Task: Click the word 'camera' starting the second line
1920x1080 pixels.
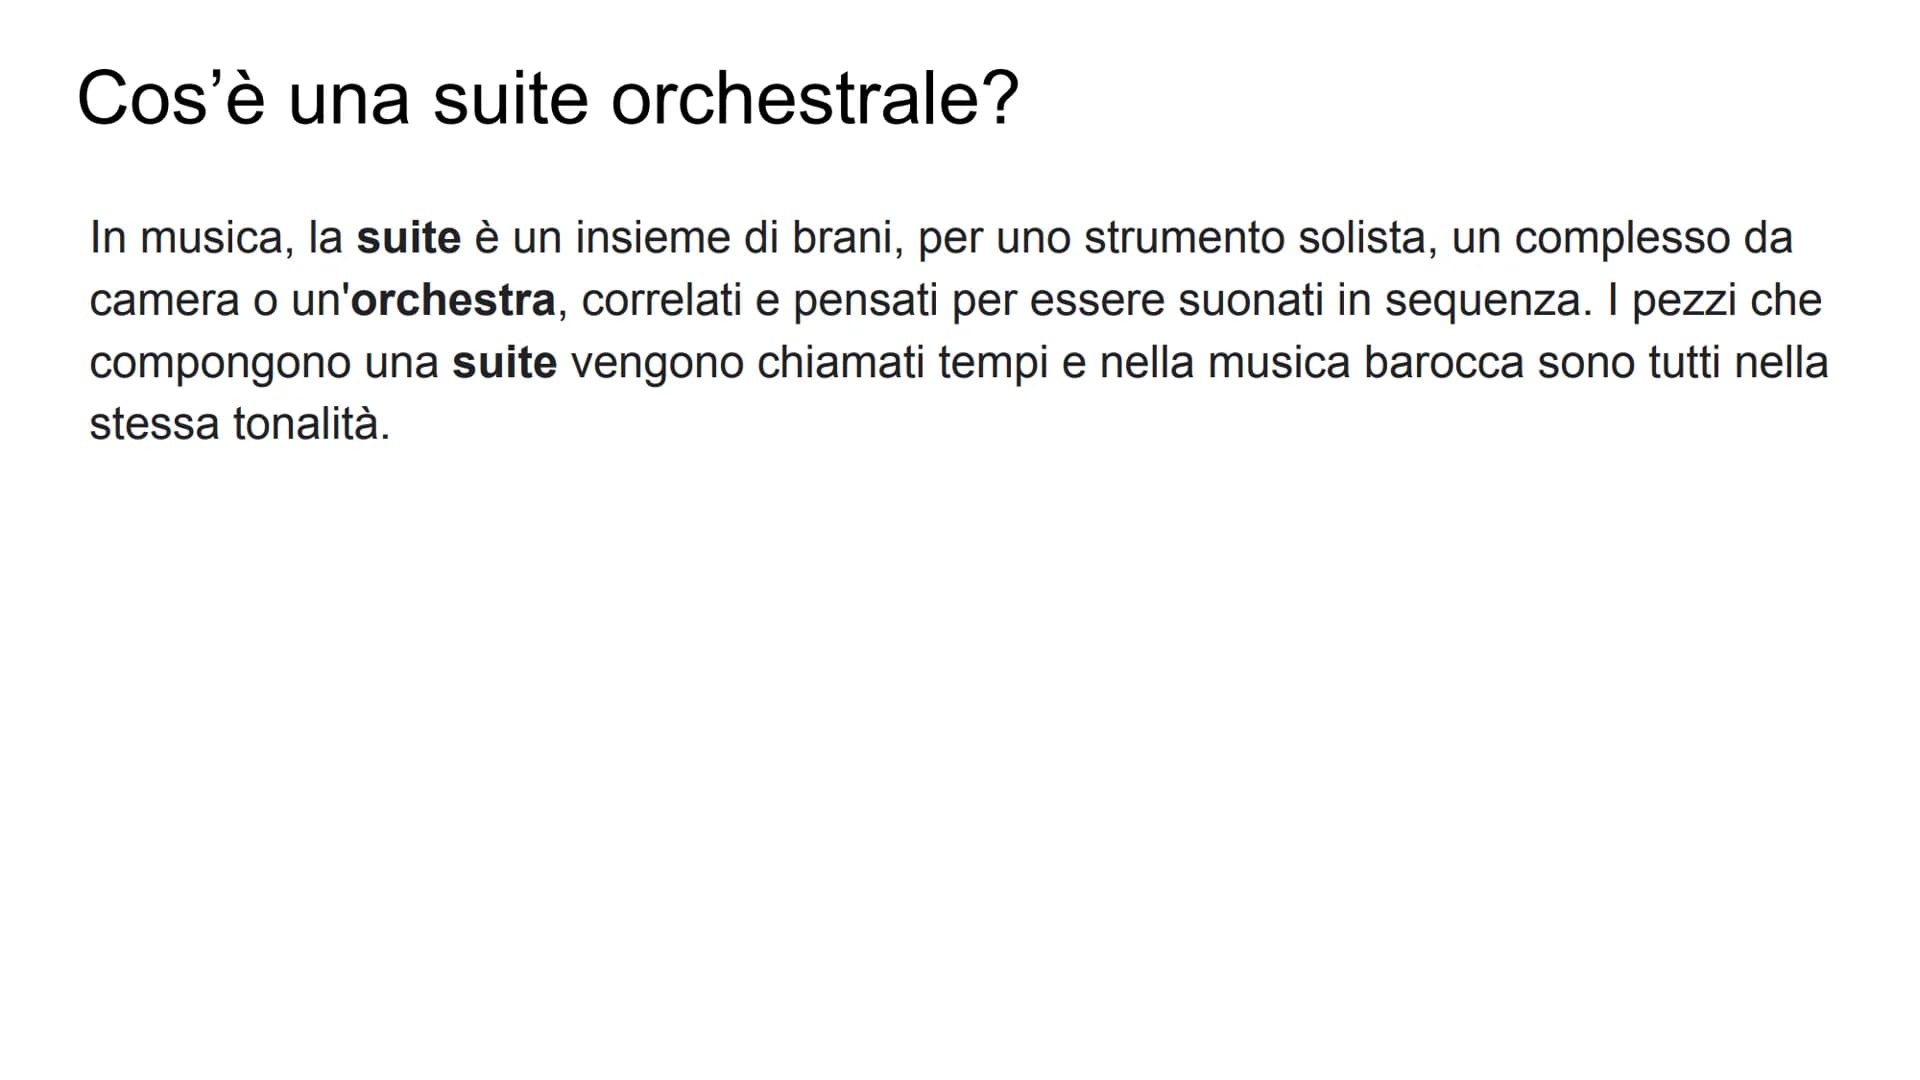Action: [165, 300]
